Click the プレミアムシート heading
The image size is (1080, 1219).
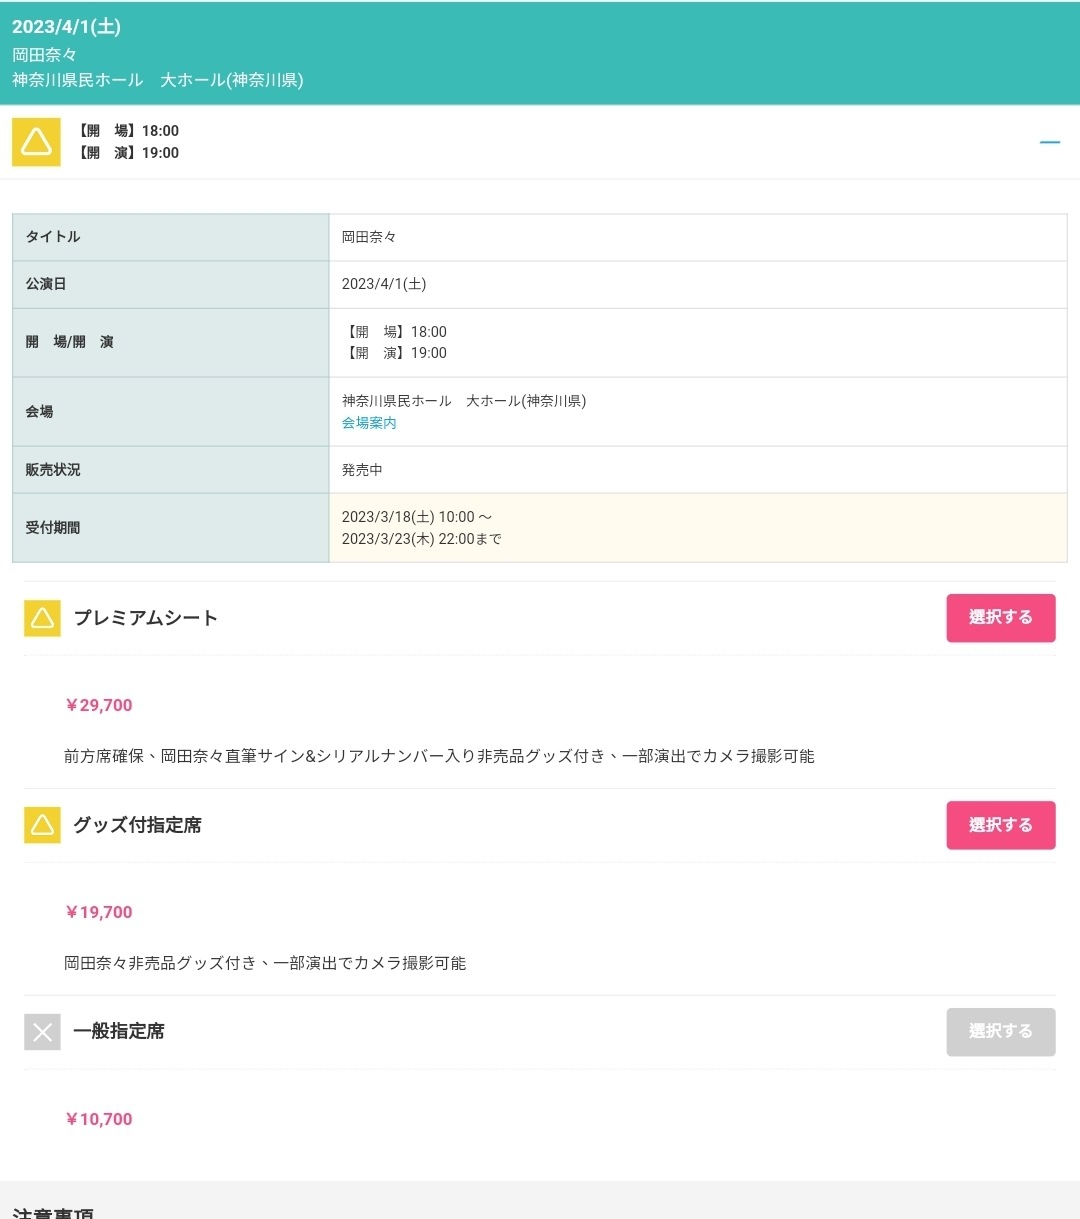pyautogui.click(x=146, y=618)
